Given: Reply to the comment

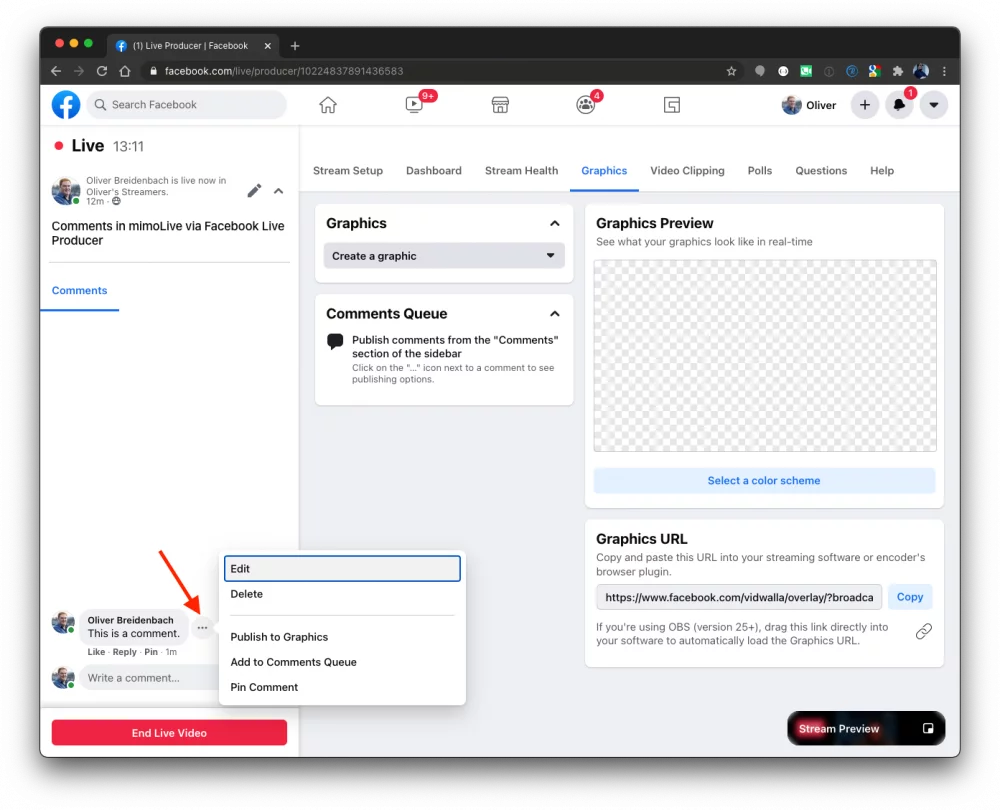Looking at the screenshot, I should [124, 652].
